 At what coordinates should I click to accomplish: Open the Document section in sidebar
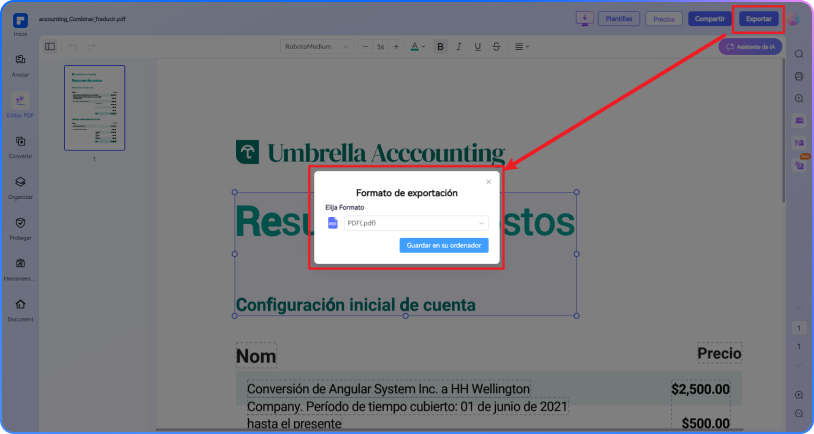(x=20, y=310)
